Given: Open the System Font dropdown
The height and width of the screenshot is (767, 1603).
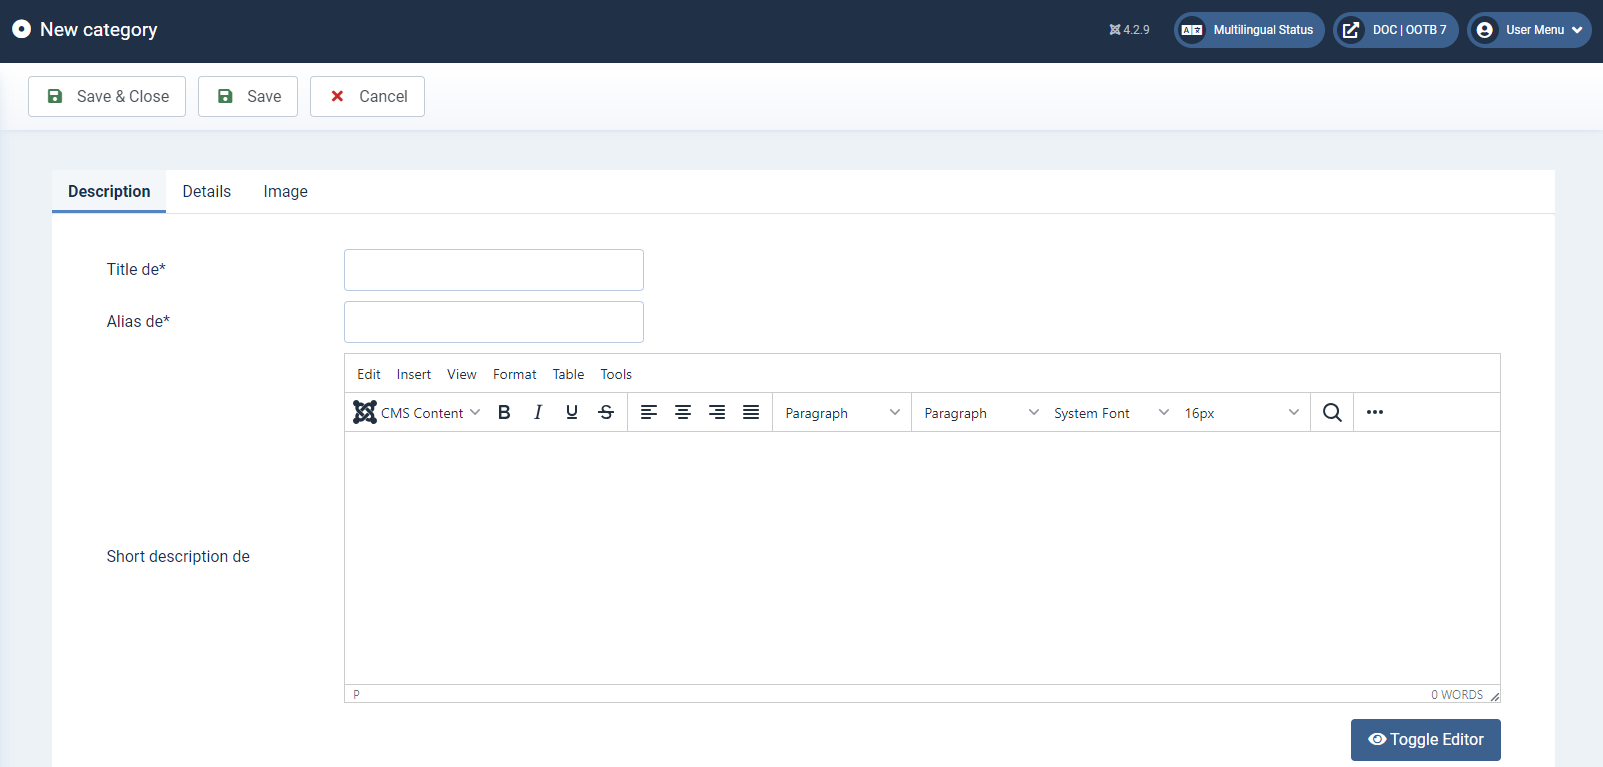Looking at the screenshot, I should pyautogui.click(x=1111, y=412).
